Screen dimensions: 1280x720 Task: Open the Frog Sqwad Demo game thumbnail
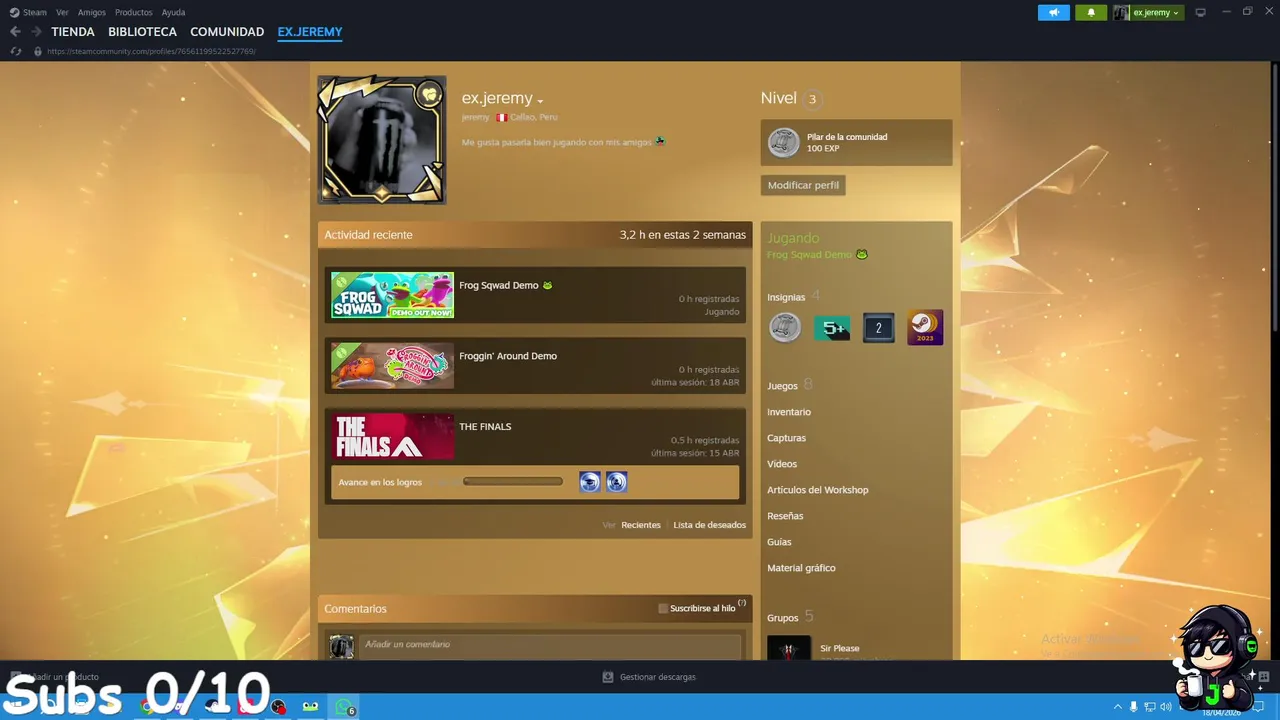click(392, 295)
